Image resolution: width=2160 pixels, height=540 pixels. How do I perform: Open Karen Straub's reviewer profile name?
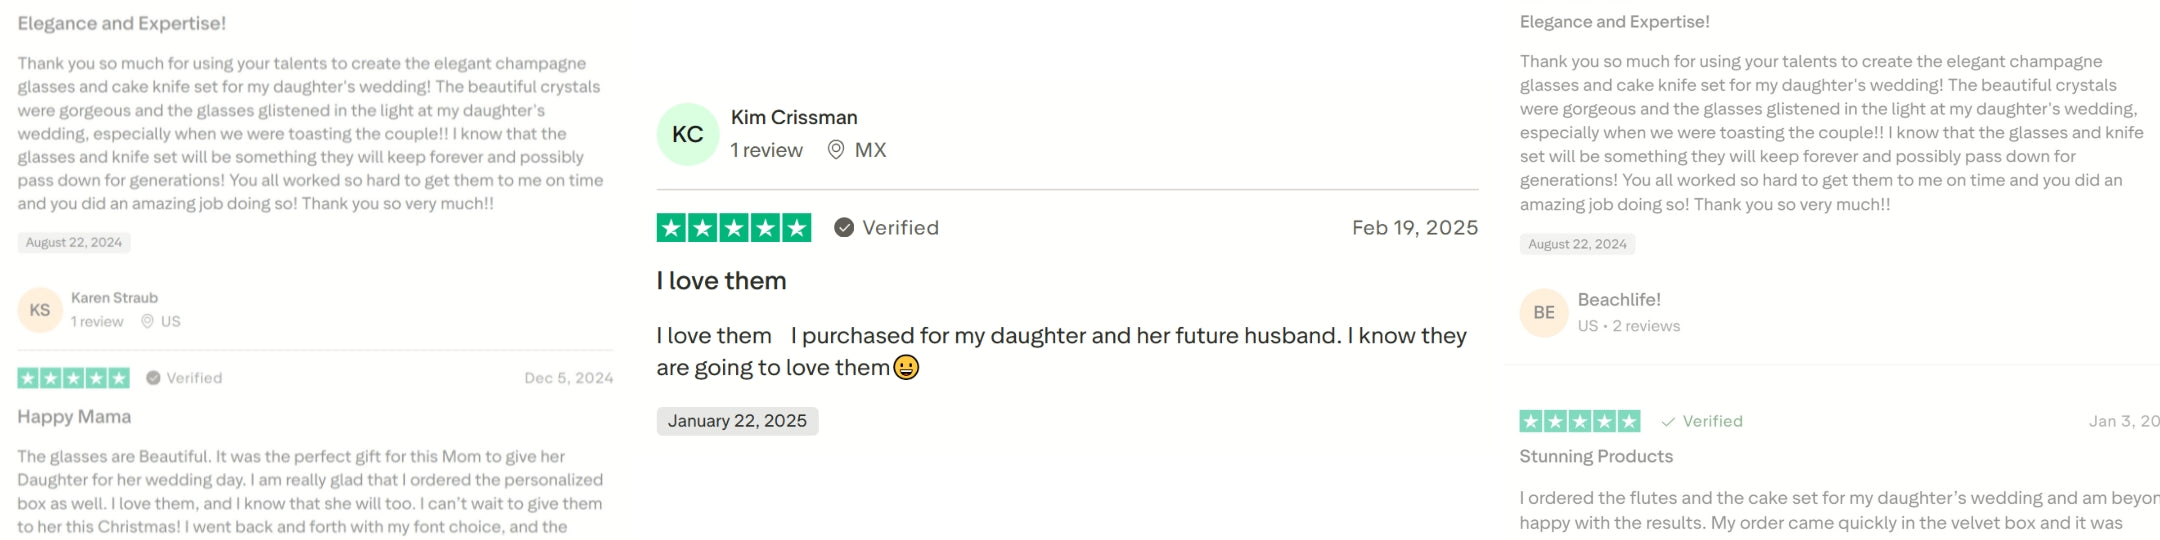click(x=114, y=298)
